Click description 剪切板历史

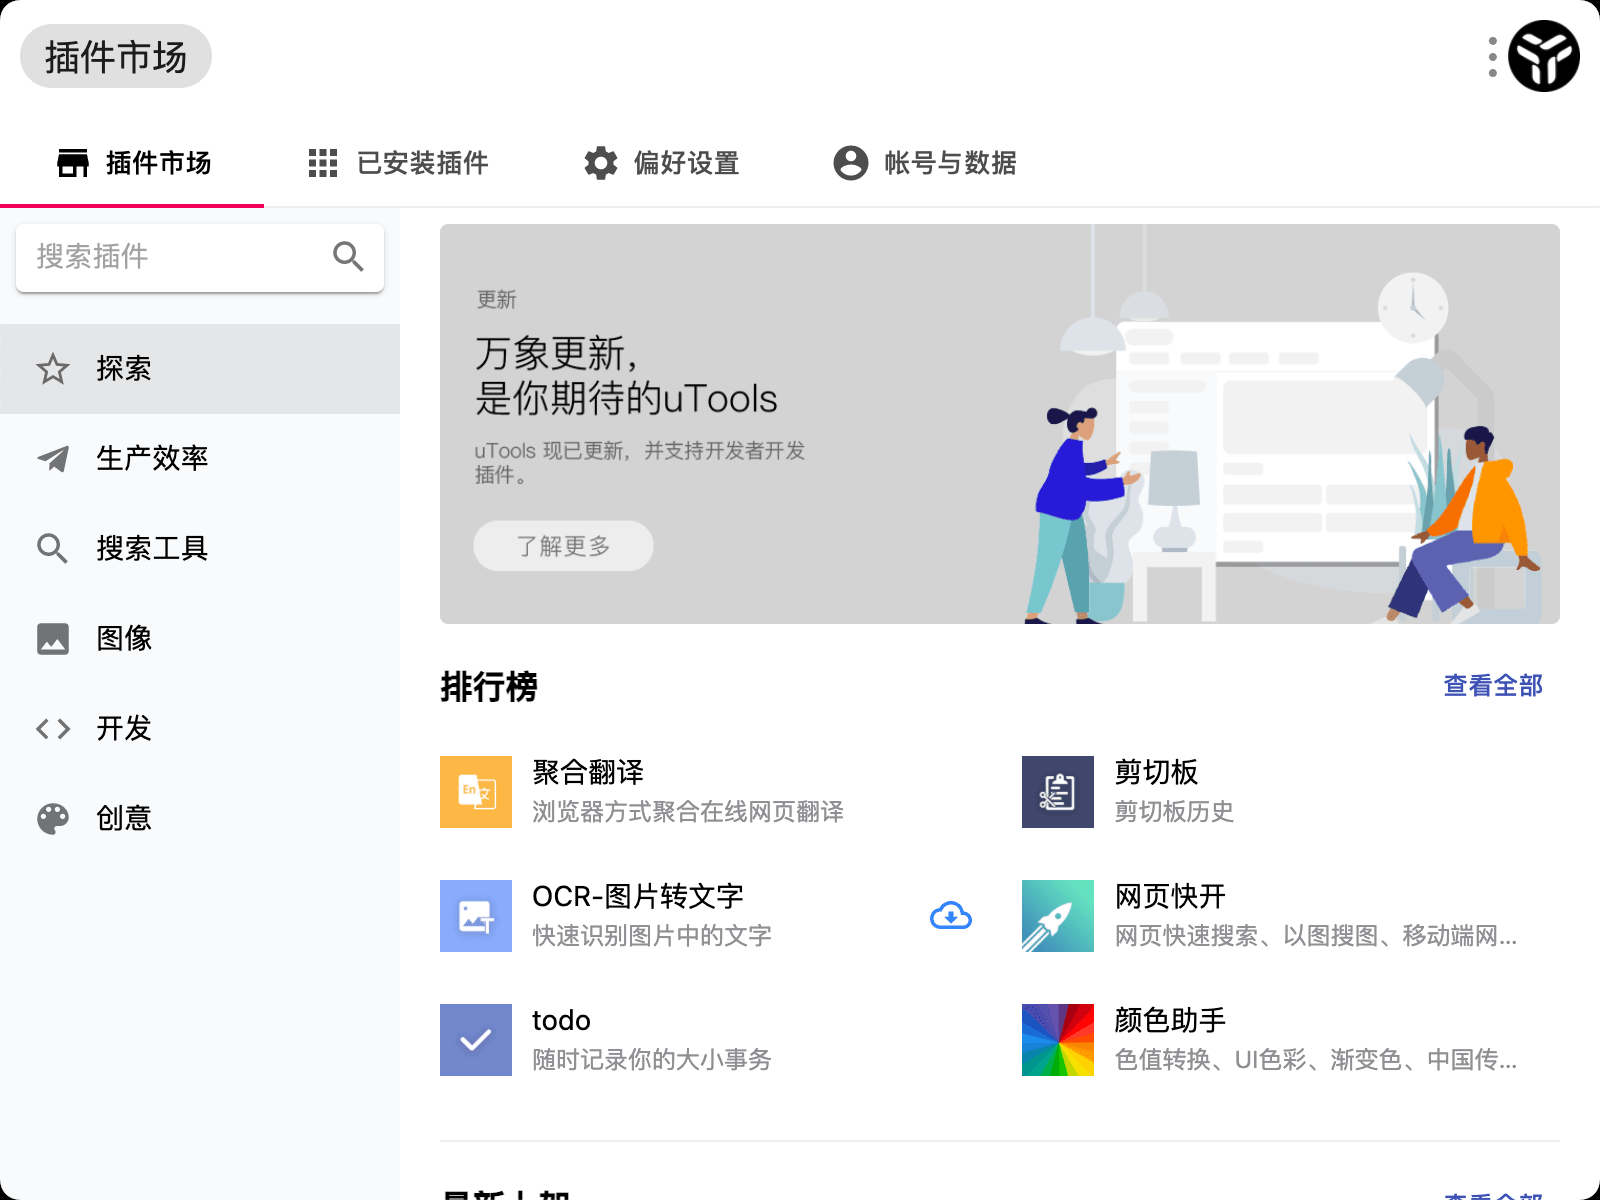click(x=1175, y=812)
